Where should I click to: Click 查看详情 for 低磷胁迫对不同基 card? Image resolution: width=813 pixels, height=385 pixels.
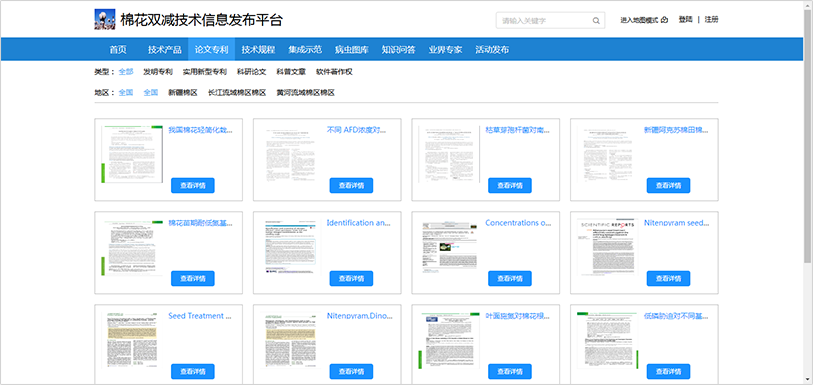(668, 372)
